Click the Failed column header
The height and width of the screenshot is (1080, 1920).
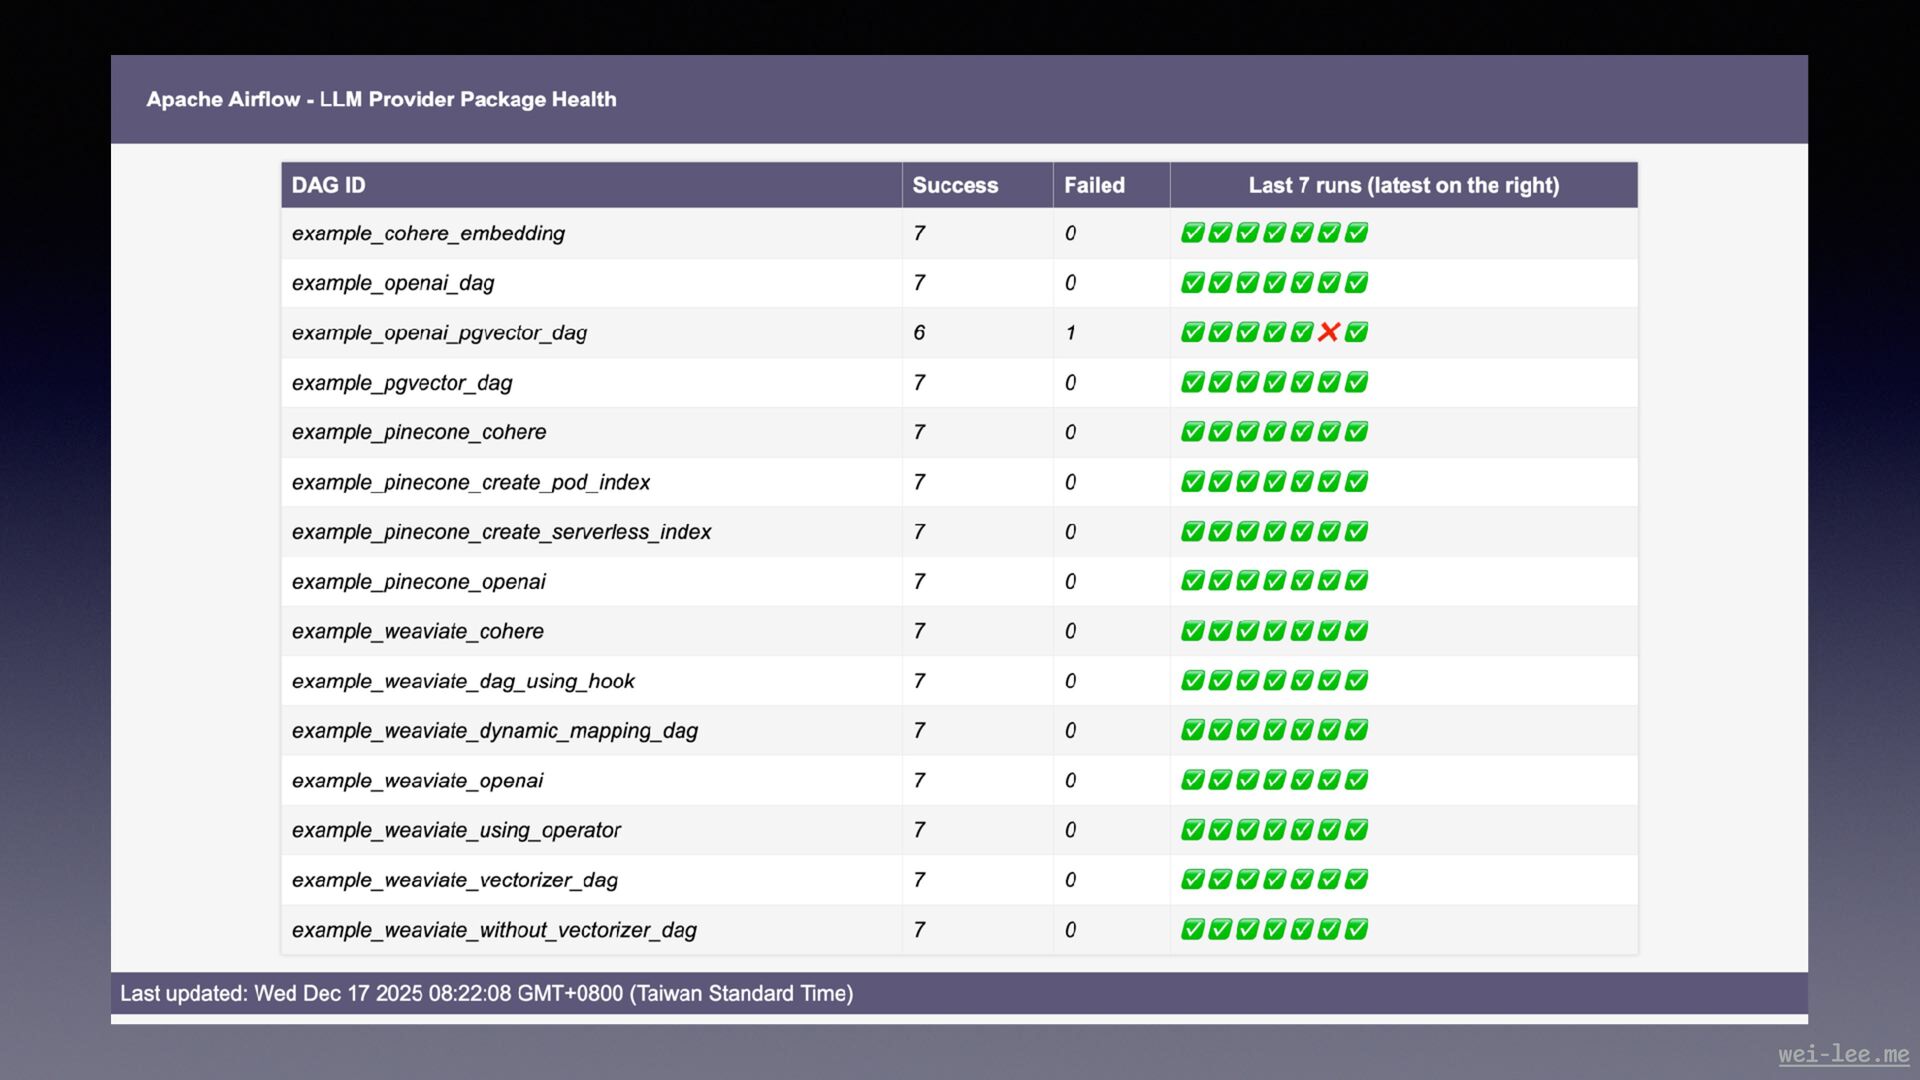click(x=1094, y=185)
